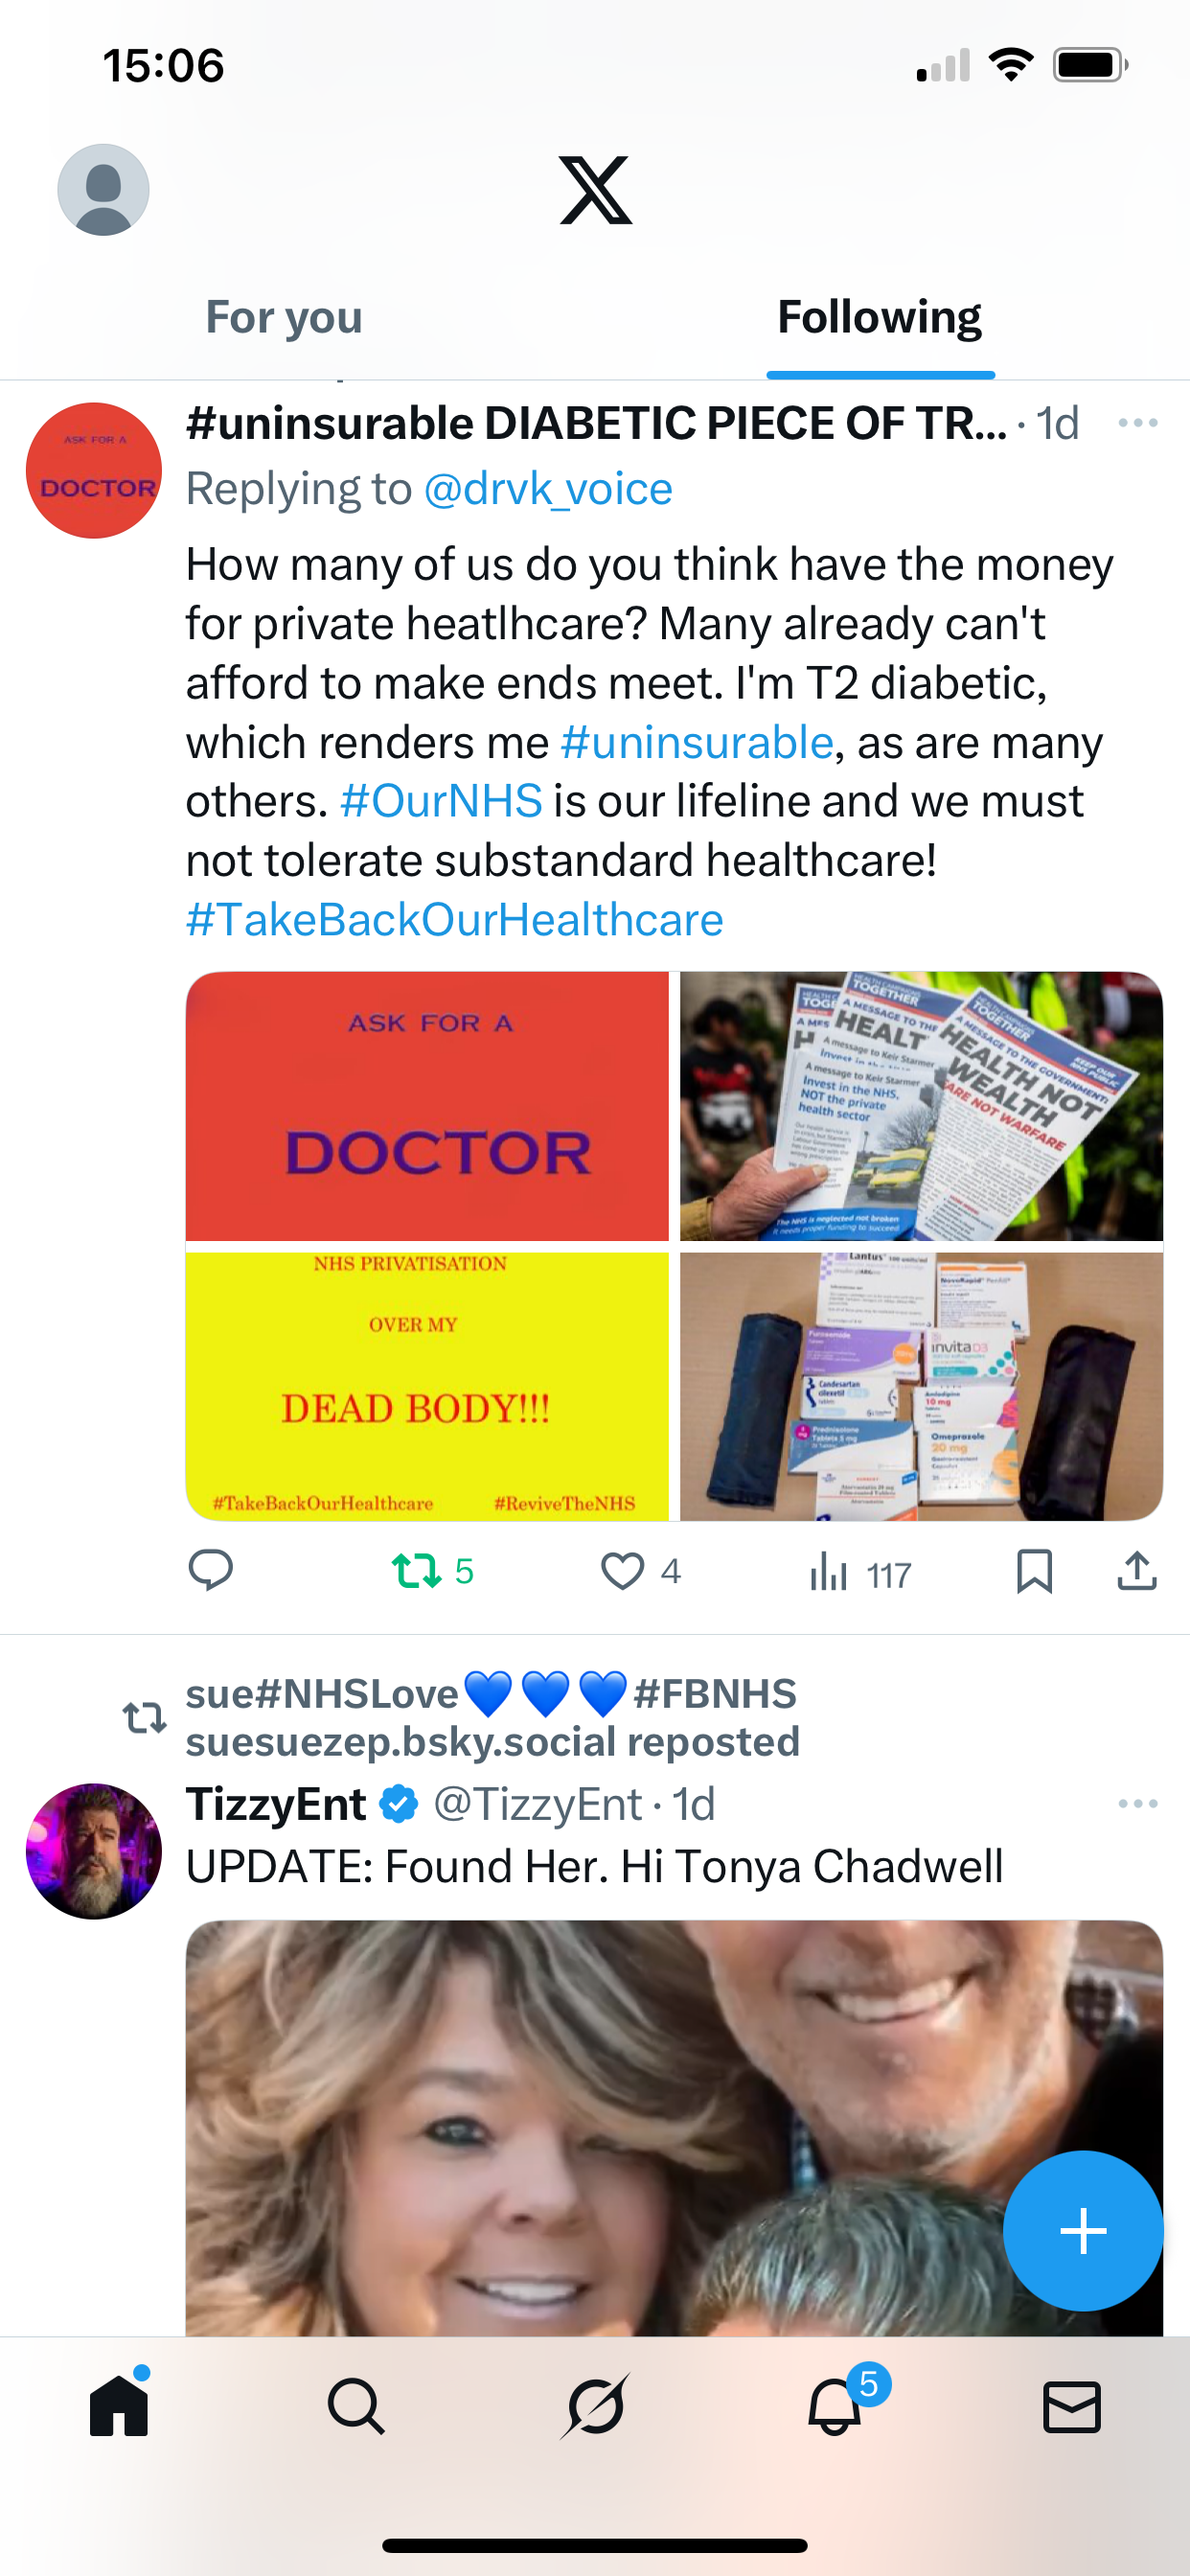This screenshot has width=1190, height=2576.
Task: Tap the X logo at top
Action: click(x=596, y=190)
